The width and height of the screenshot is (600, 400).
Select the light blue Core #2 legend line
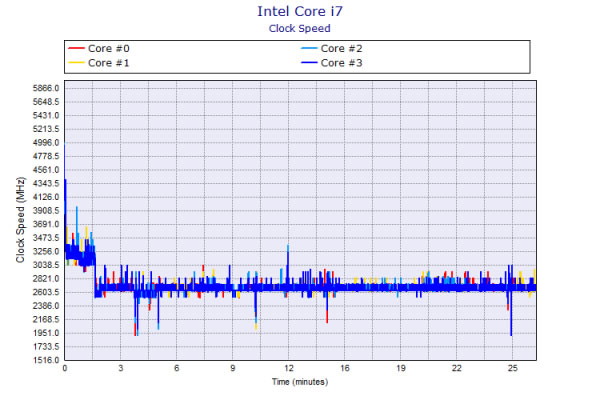[x=309, y=49]
